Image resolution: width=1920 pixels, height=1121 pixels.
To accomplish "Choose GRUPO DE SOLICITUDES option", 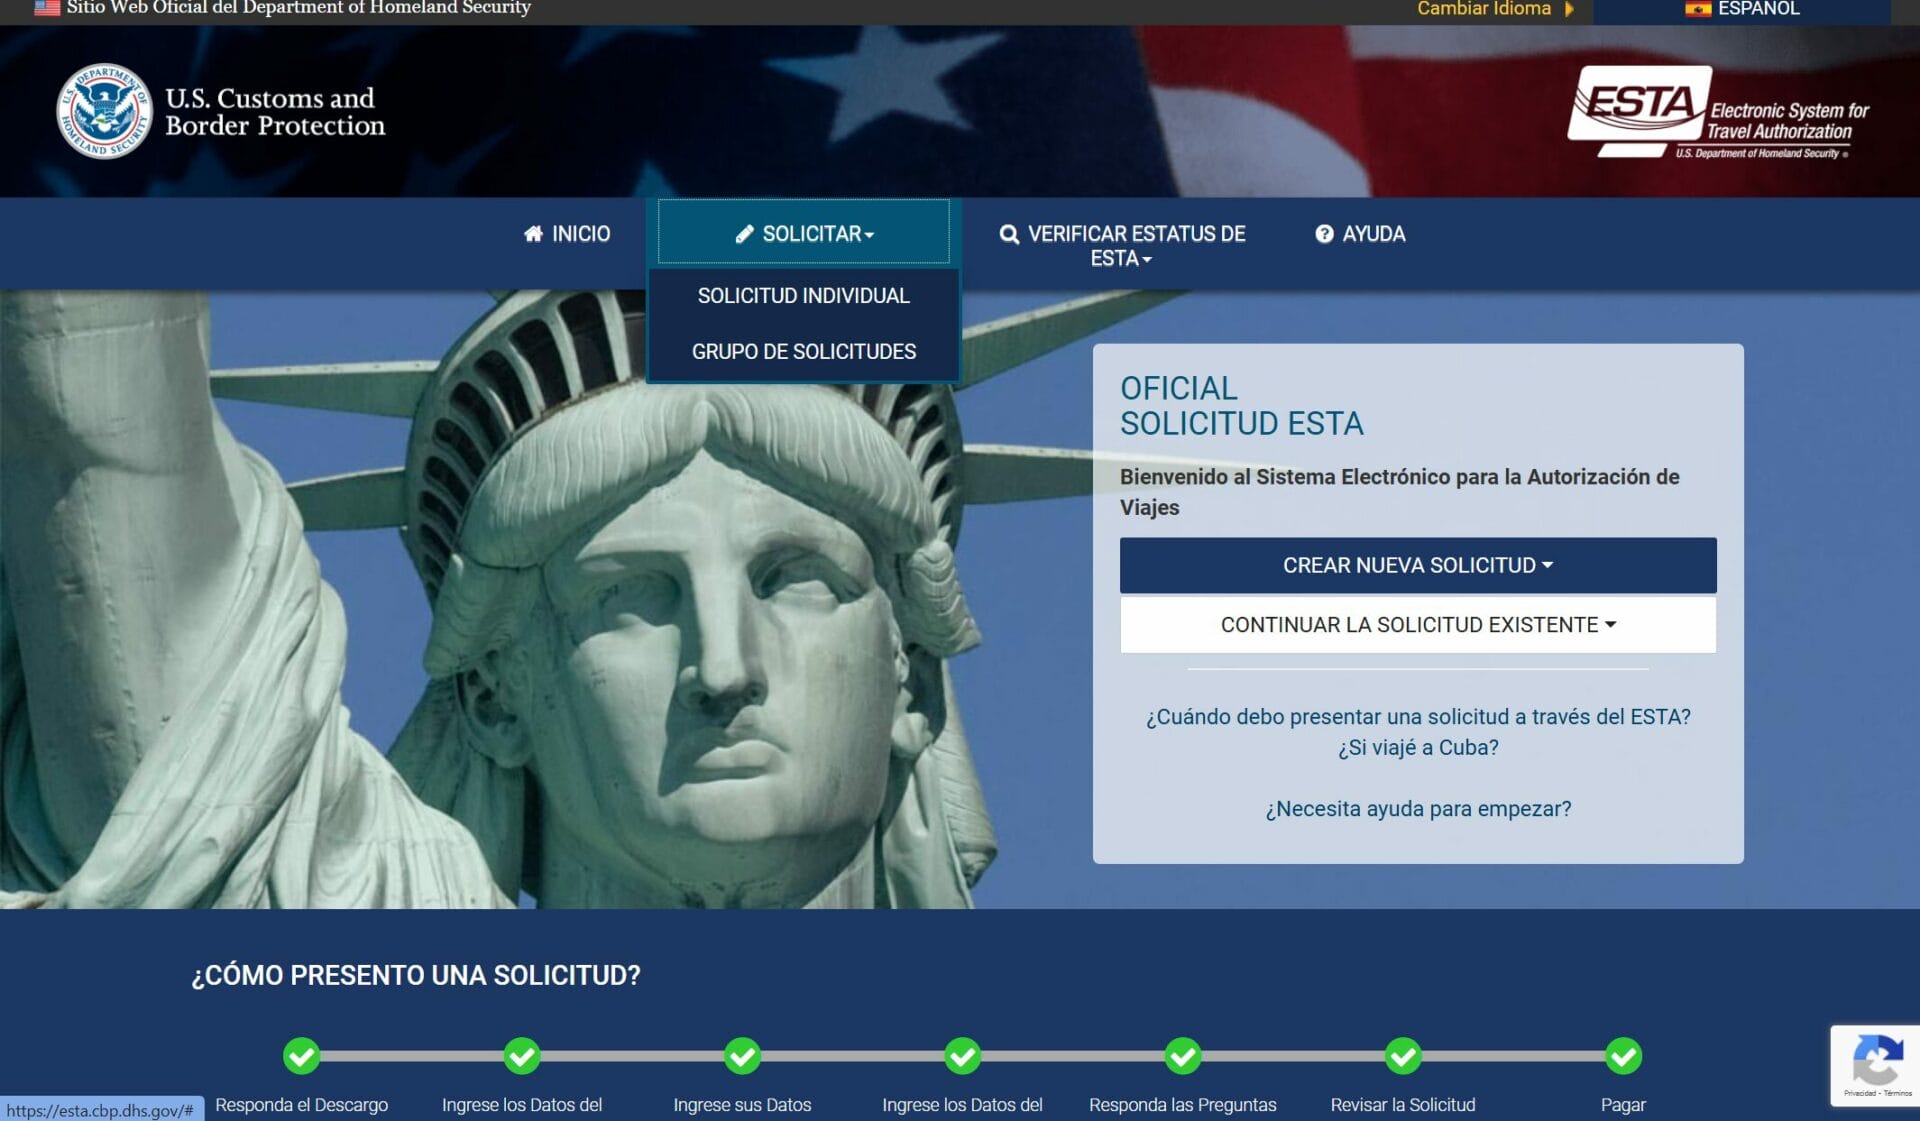I will click(804, 352).
